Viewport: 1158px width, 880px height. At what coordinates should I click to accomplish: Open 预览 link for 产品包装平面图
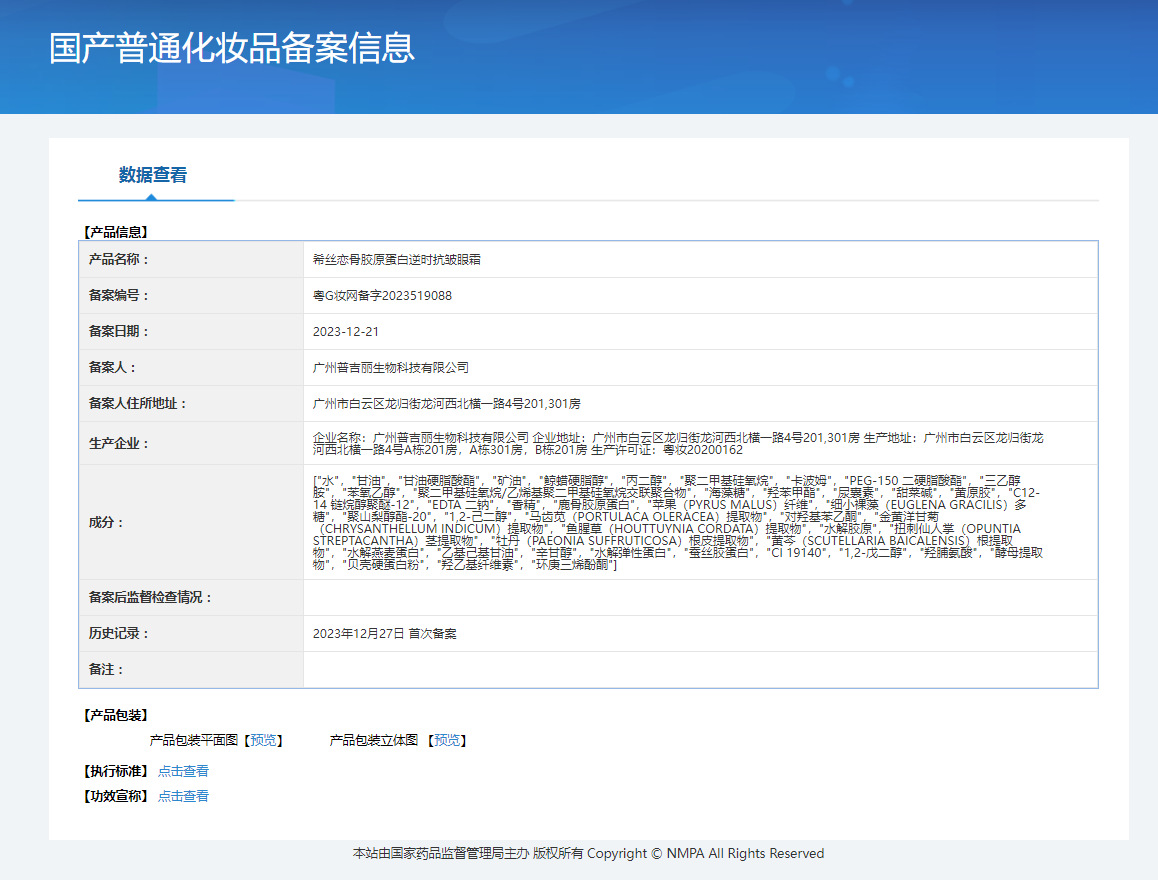point(264,740)
